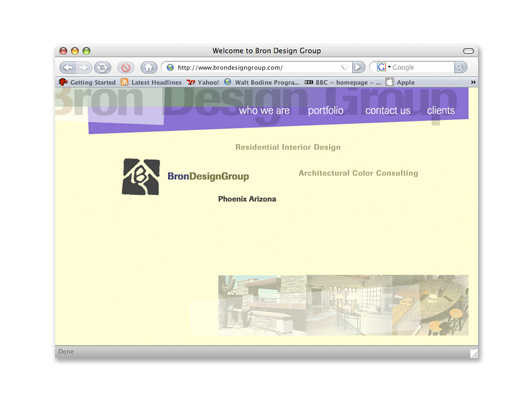The image size is (525, 394).
Task: Open the portfolio page
Action: tap(325, 110)
